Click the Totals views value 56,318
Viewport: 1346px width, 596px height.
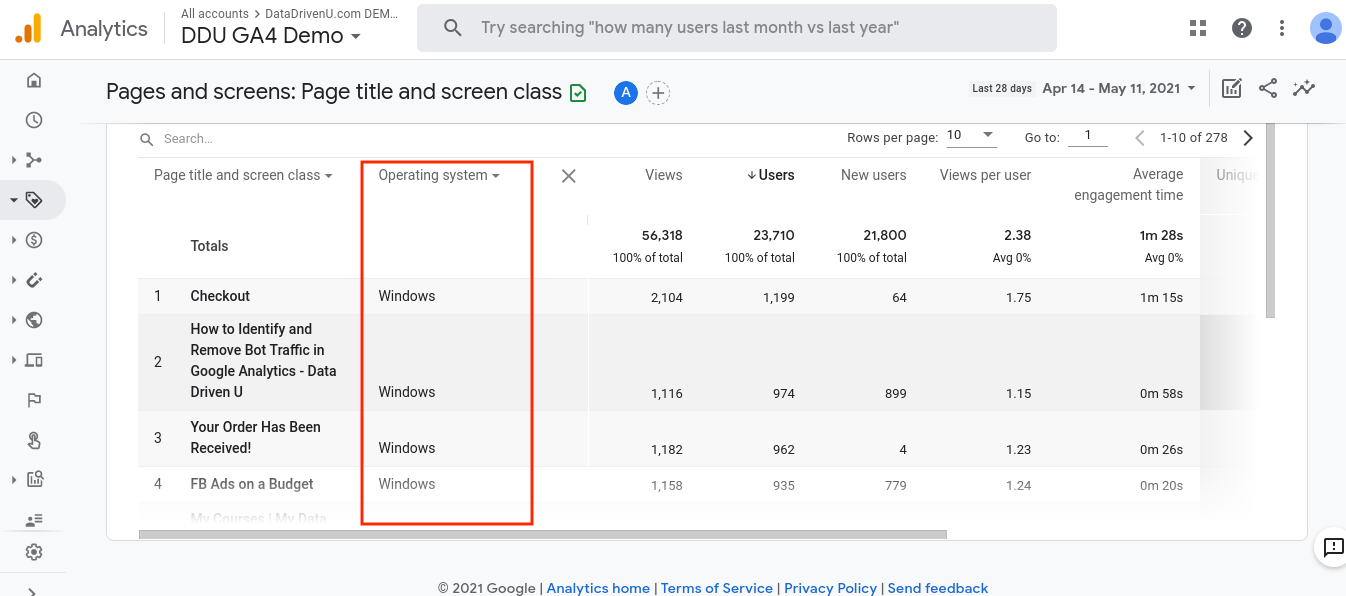662,235
